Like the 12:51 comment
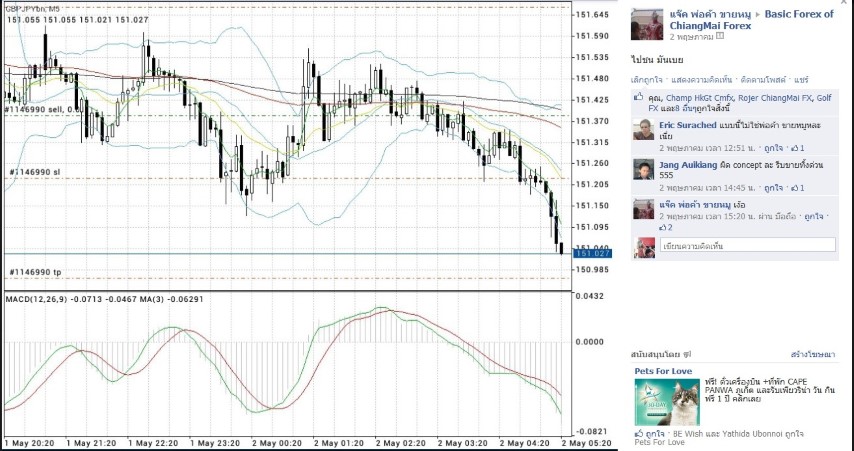Image resolution: width=854 pixels, height=451 pixels. pos(773,148)
